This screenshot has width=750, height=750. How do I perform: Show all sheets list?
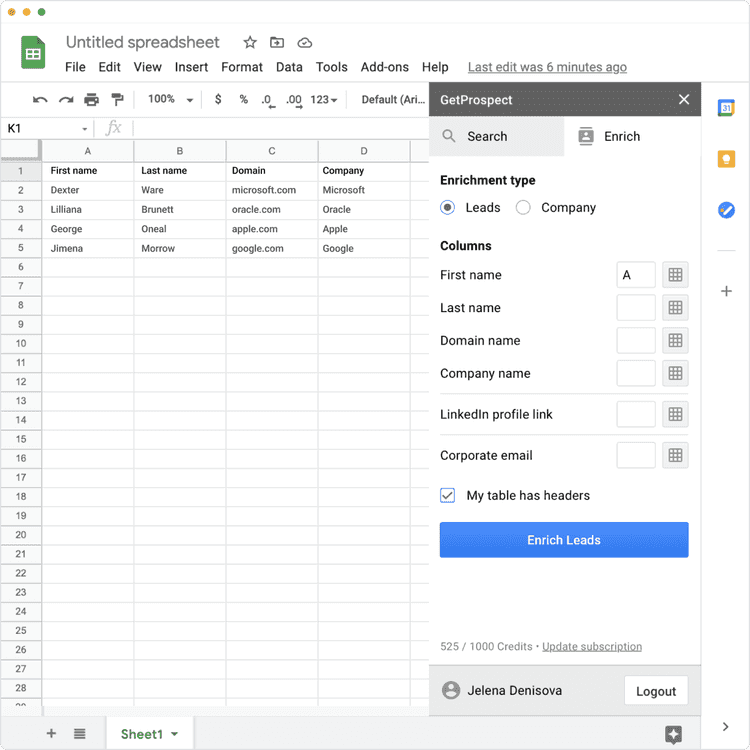click(x=79, y=733)
